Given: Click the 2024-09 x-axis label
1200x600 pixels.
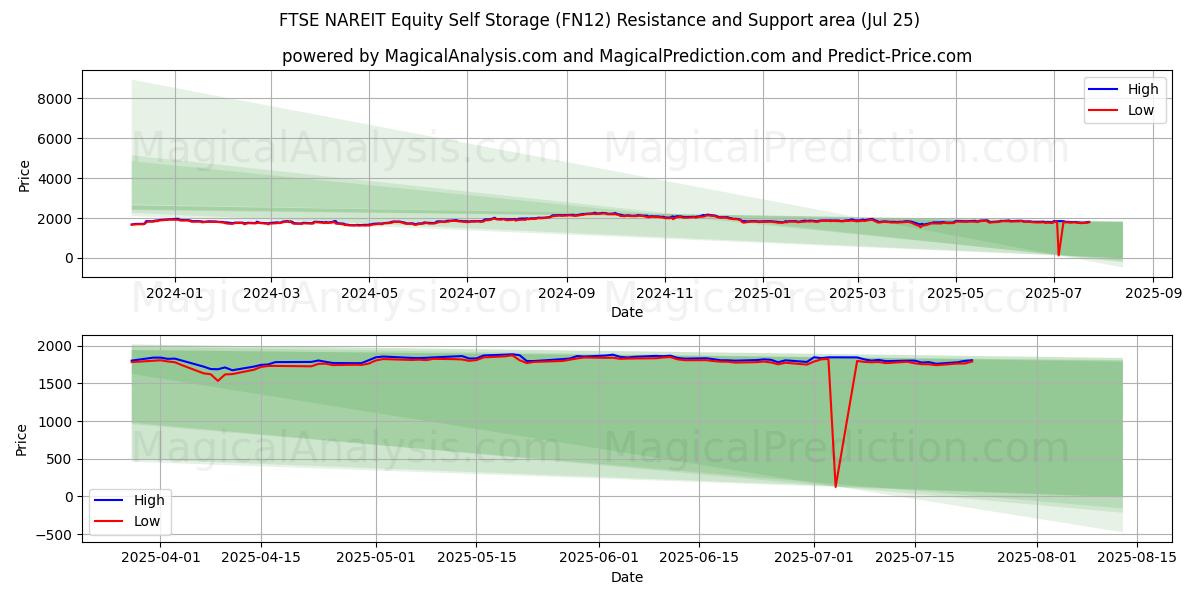Looking at the screenshot, I should (x=566, y=294).
